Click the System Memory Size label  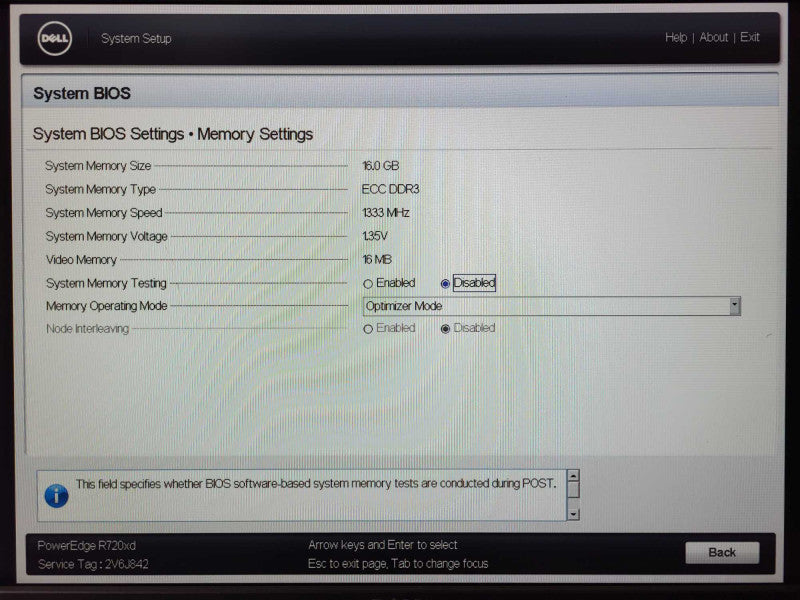pyautogui.click(x=98, y=166)
